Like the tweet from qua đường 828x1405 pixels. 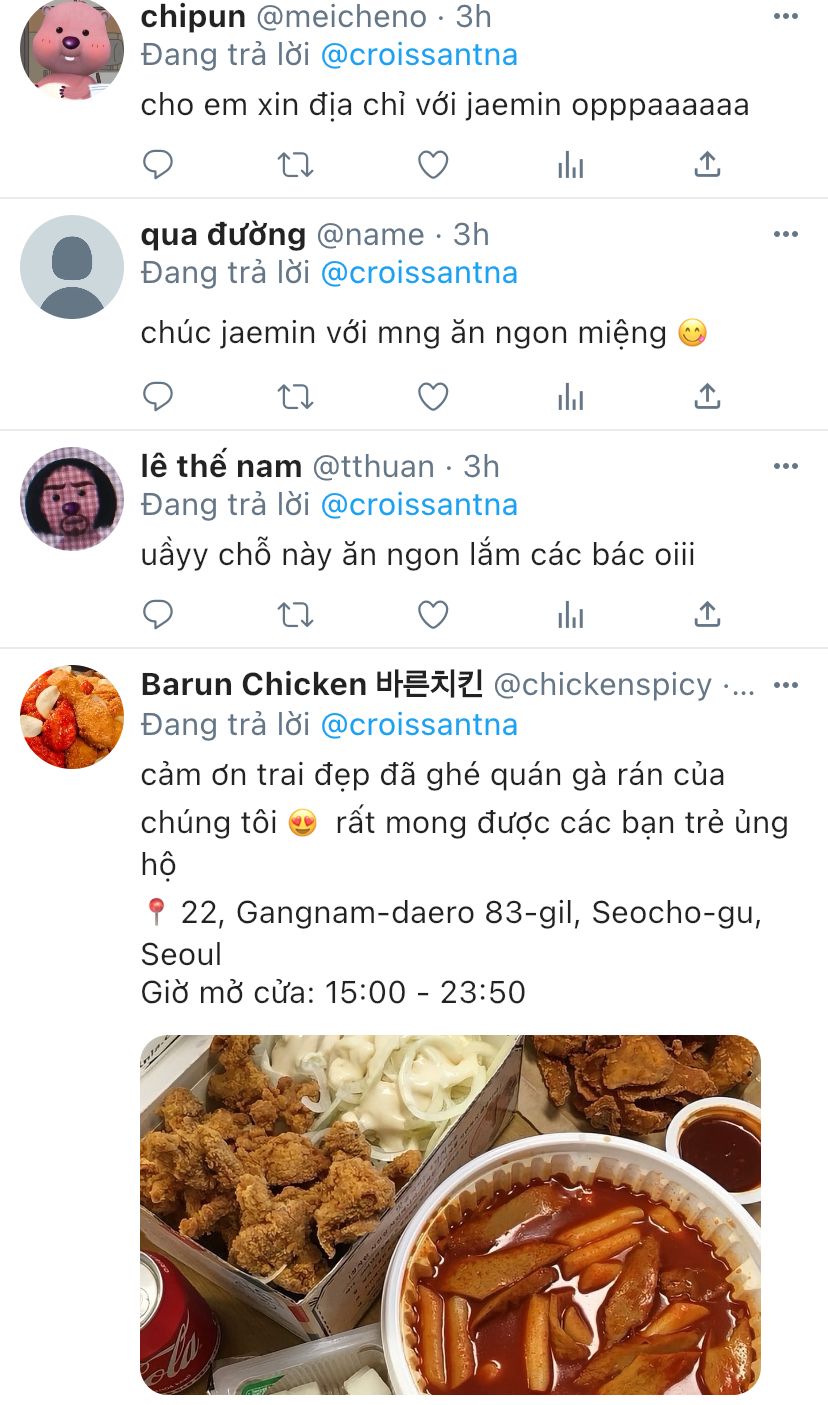click(432, 397)
